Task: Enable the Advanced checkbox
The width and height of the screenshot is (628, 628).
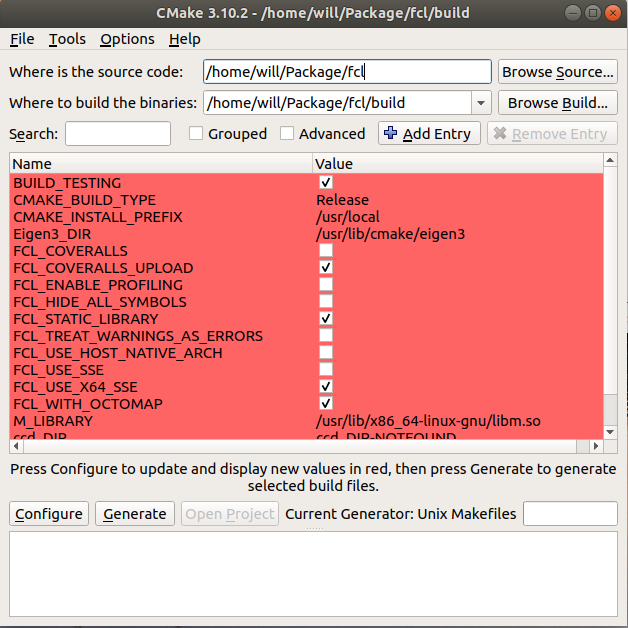Action: click(x=287, y=133)
